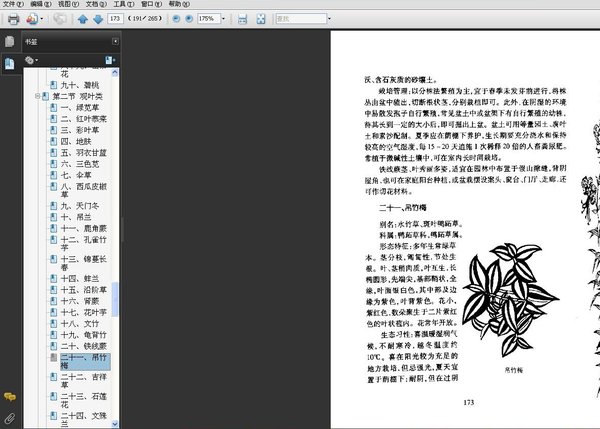Open the attachments paperclip icon
This screenshot has width=600, height=429.
[x=10, y=418]
